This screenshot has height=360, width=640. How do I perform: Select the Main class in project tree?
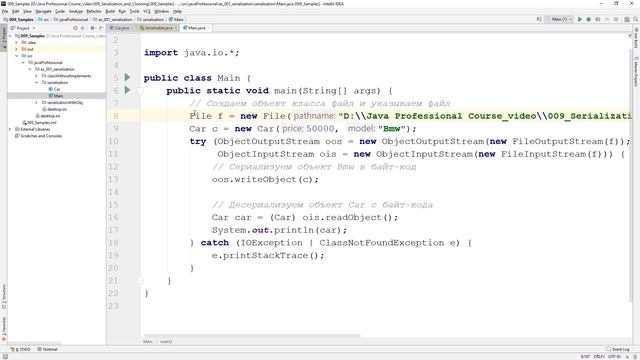click(56, 96)
